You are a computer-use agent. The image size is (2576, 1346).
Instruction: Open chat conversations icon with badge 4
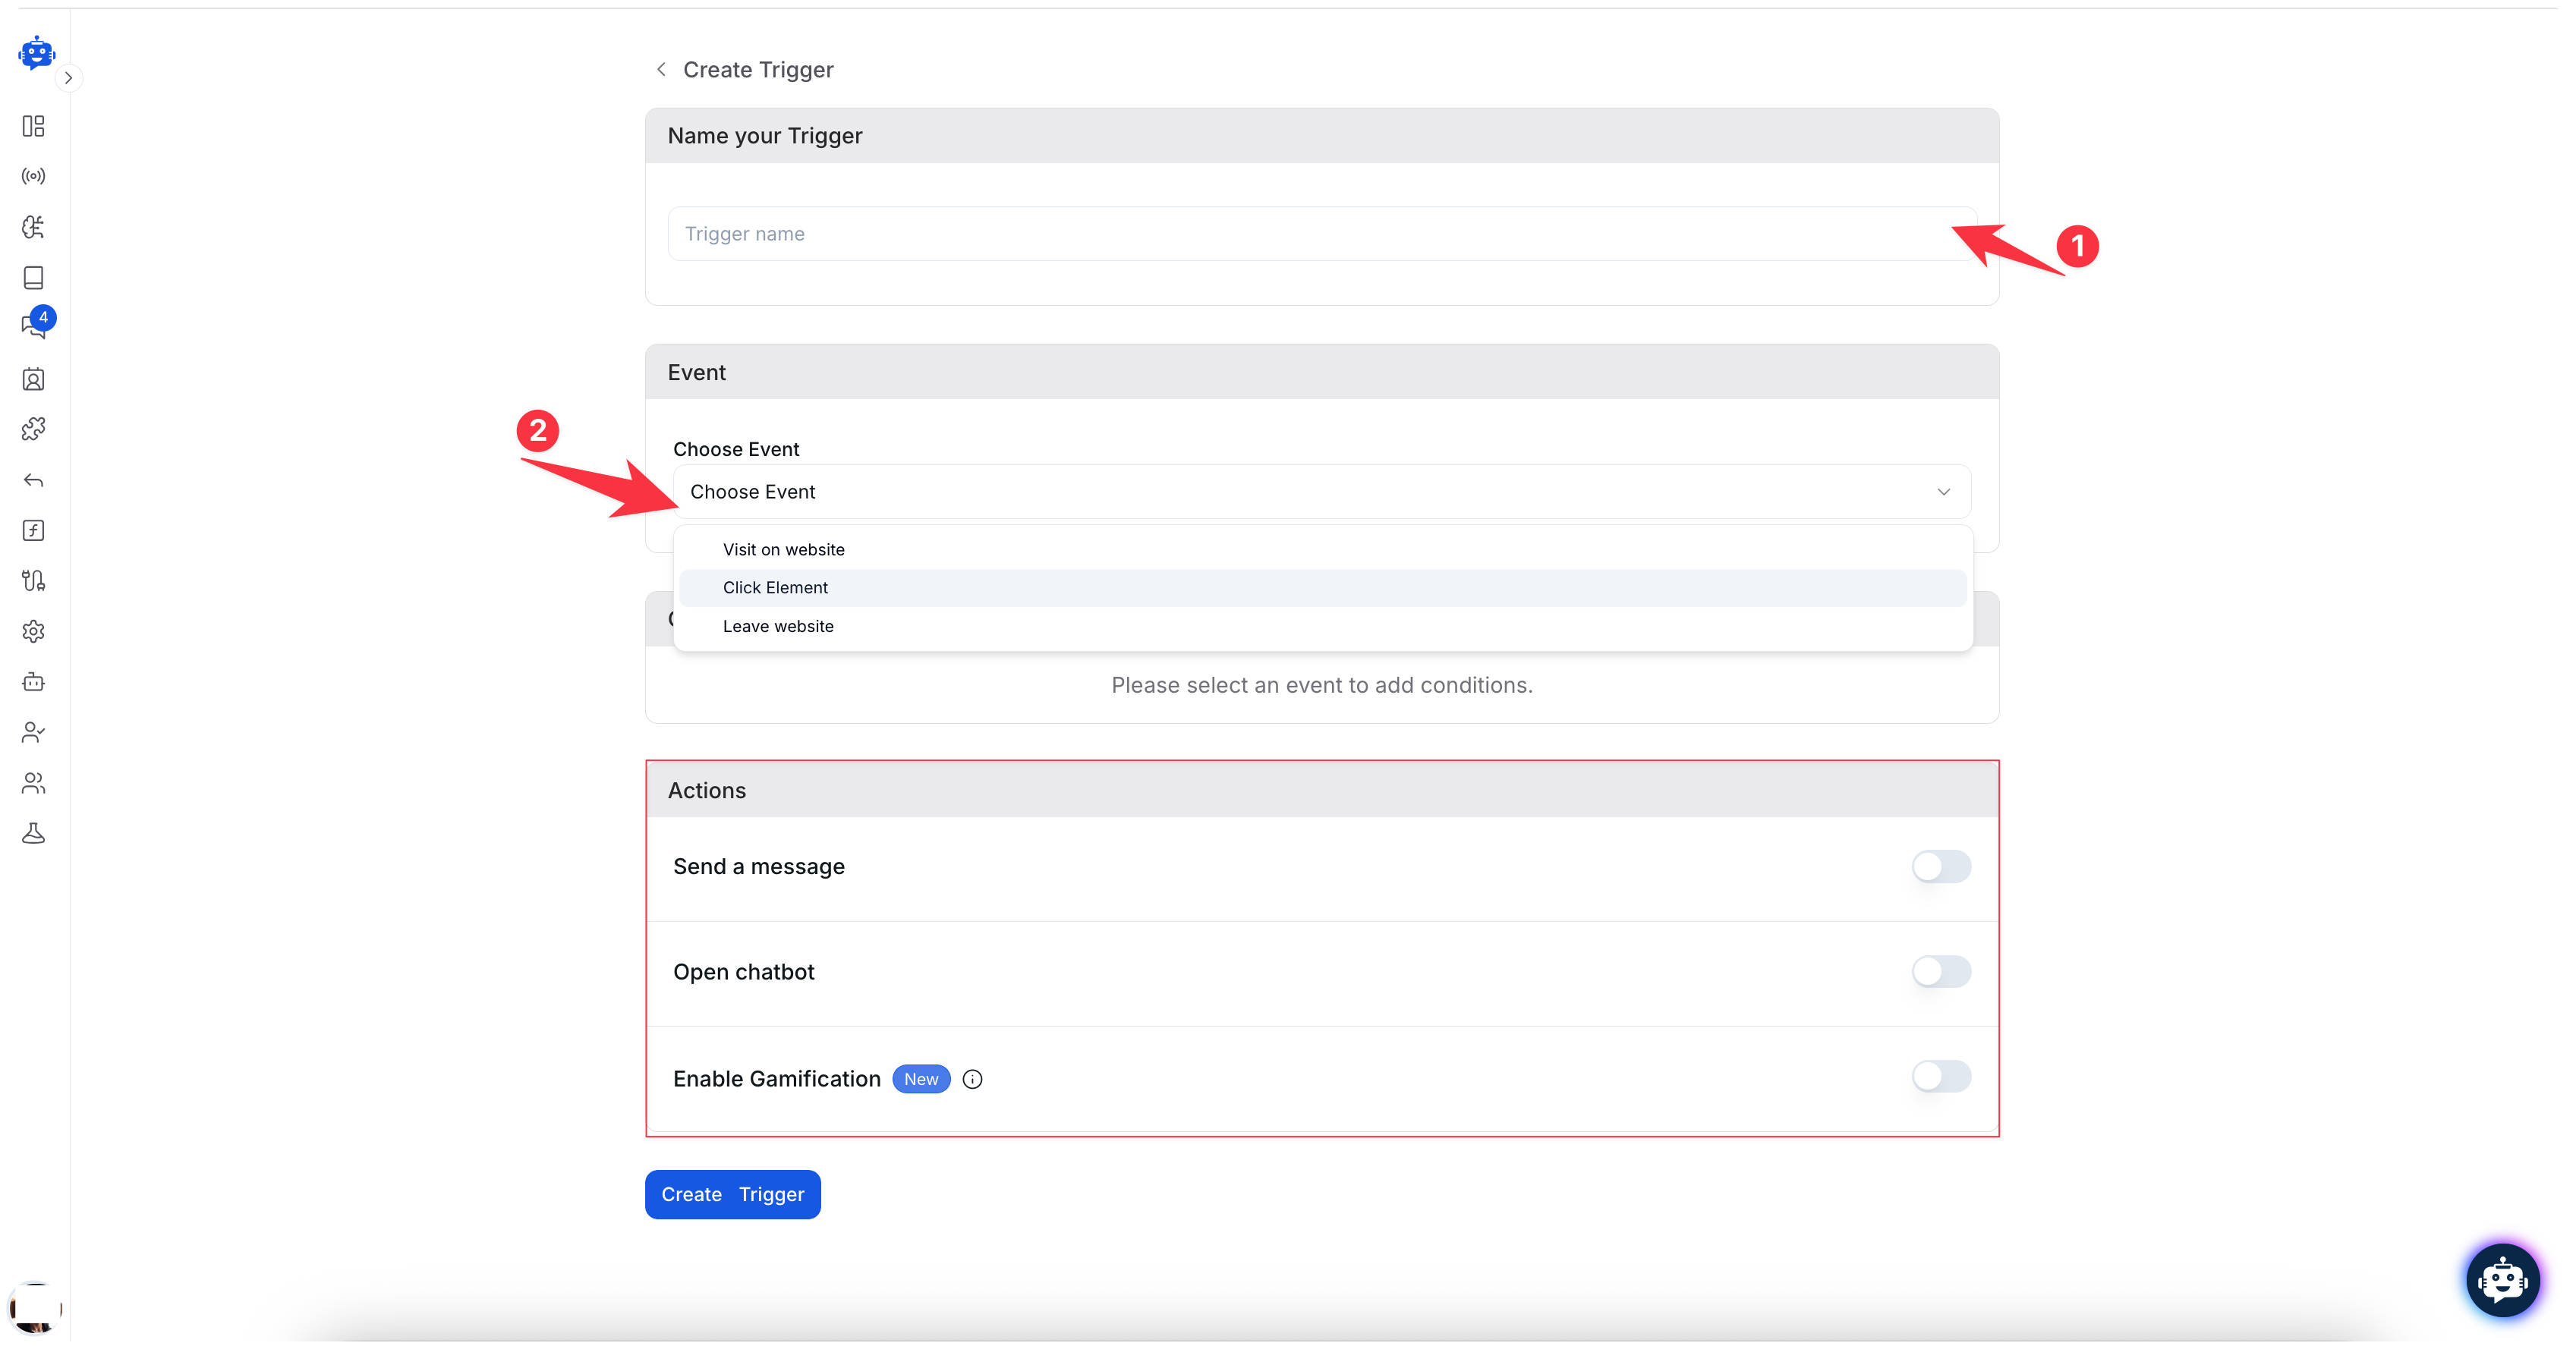tap(33, 326)
